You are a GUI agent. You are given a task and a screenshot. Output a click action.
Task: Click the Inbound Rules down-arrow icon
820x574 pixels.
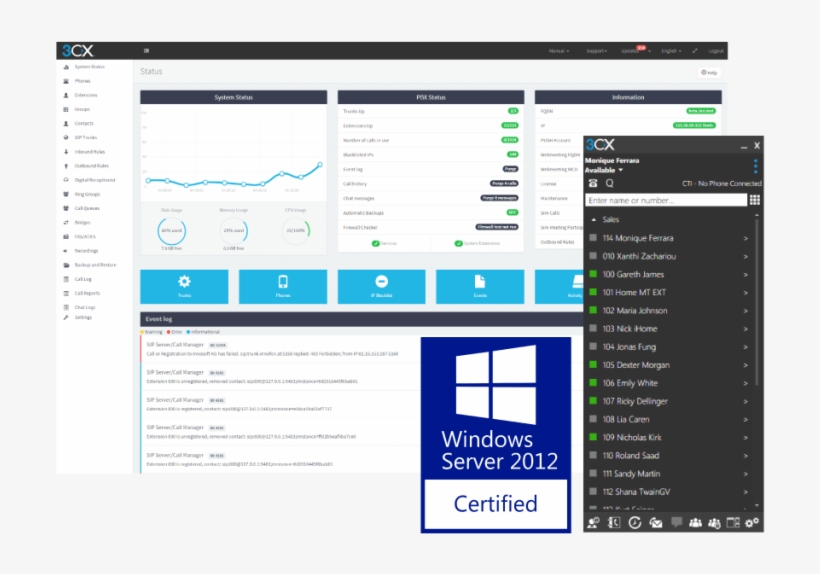[x=66, y=152]
